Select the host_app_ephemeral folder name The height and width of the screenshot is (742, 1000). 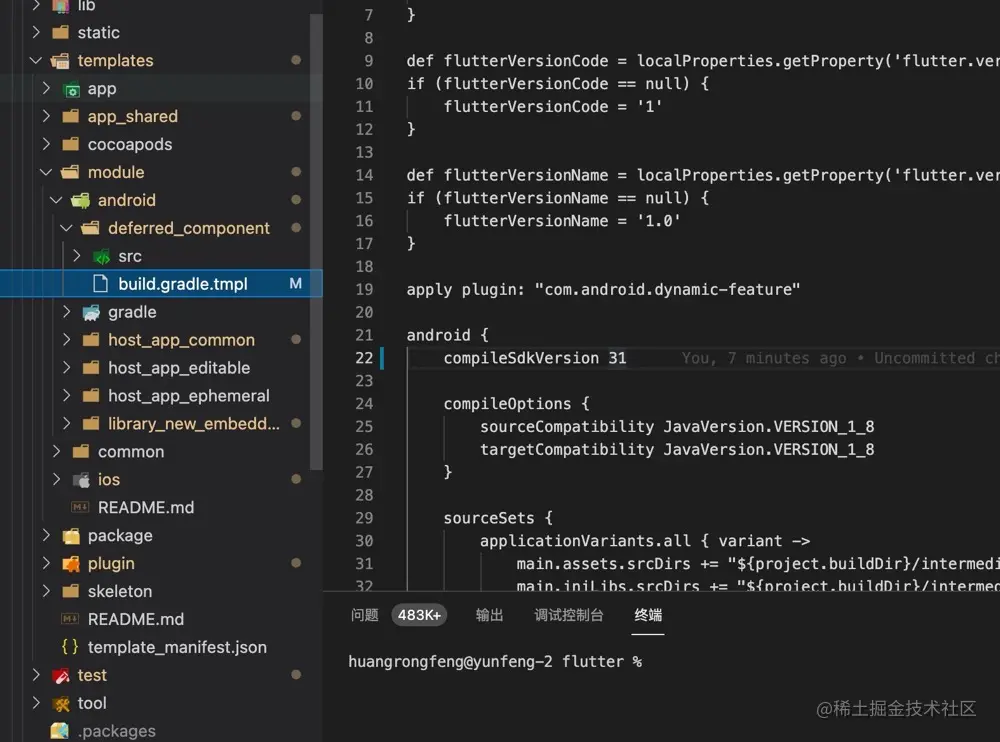(189, 396)
